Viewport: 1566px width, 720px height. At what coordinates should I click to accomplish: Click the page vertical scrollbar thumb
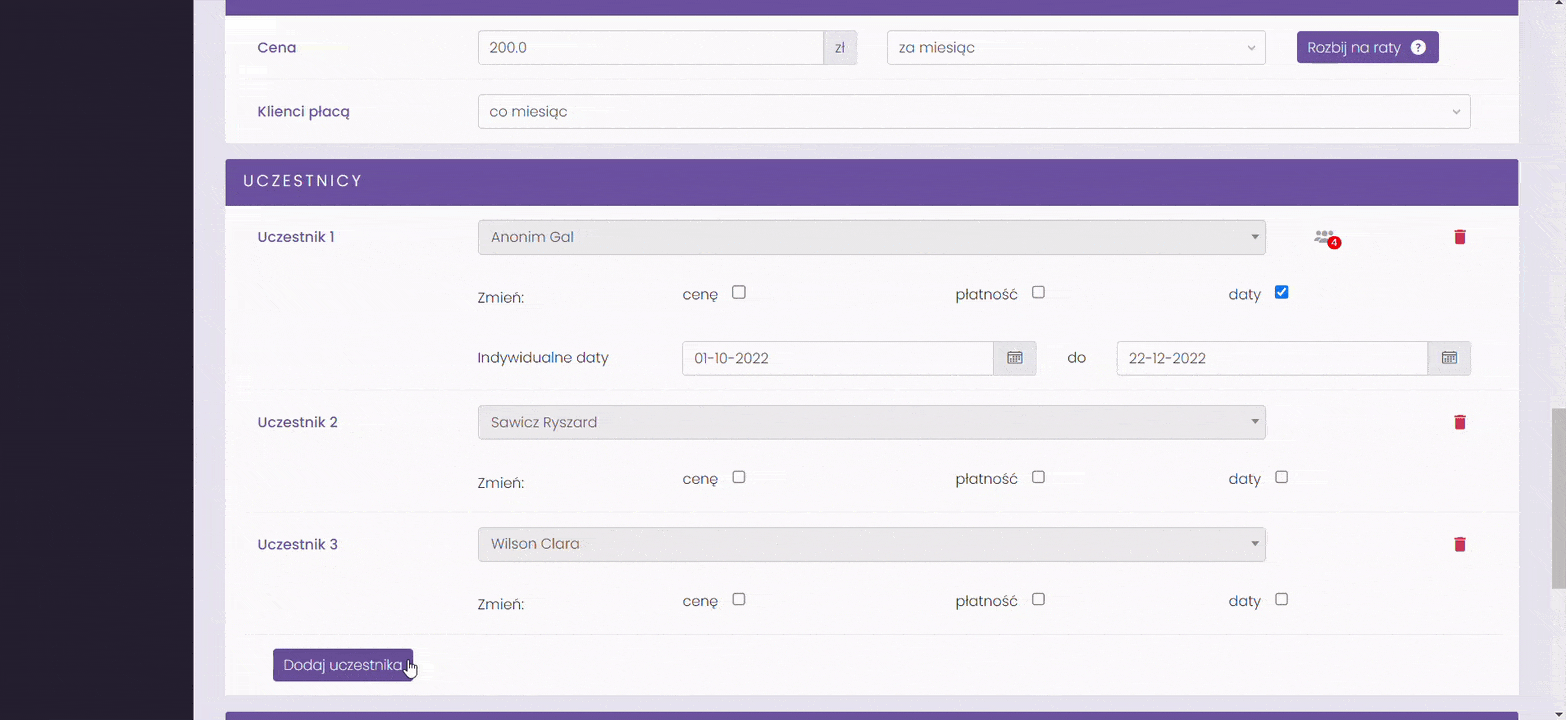click(x=1558, y=498)
